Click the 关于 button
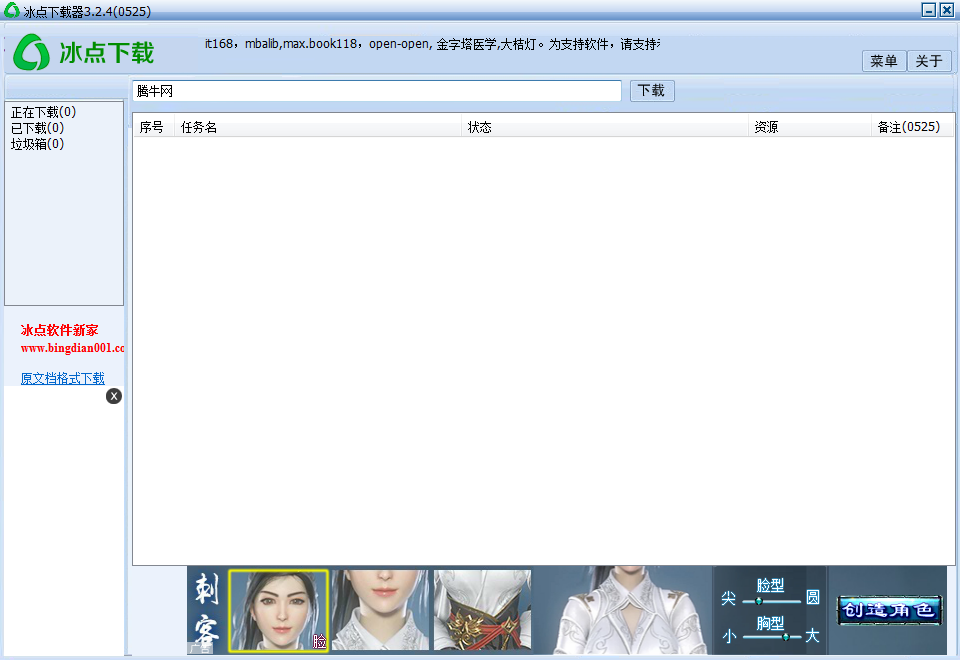This screenshot has width=960, height=660. tap(929, 61)
